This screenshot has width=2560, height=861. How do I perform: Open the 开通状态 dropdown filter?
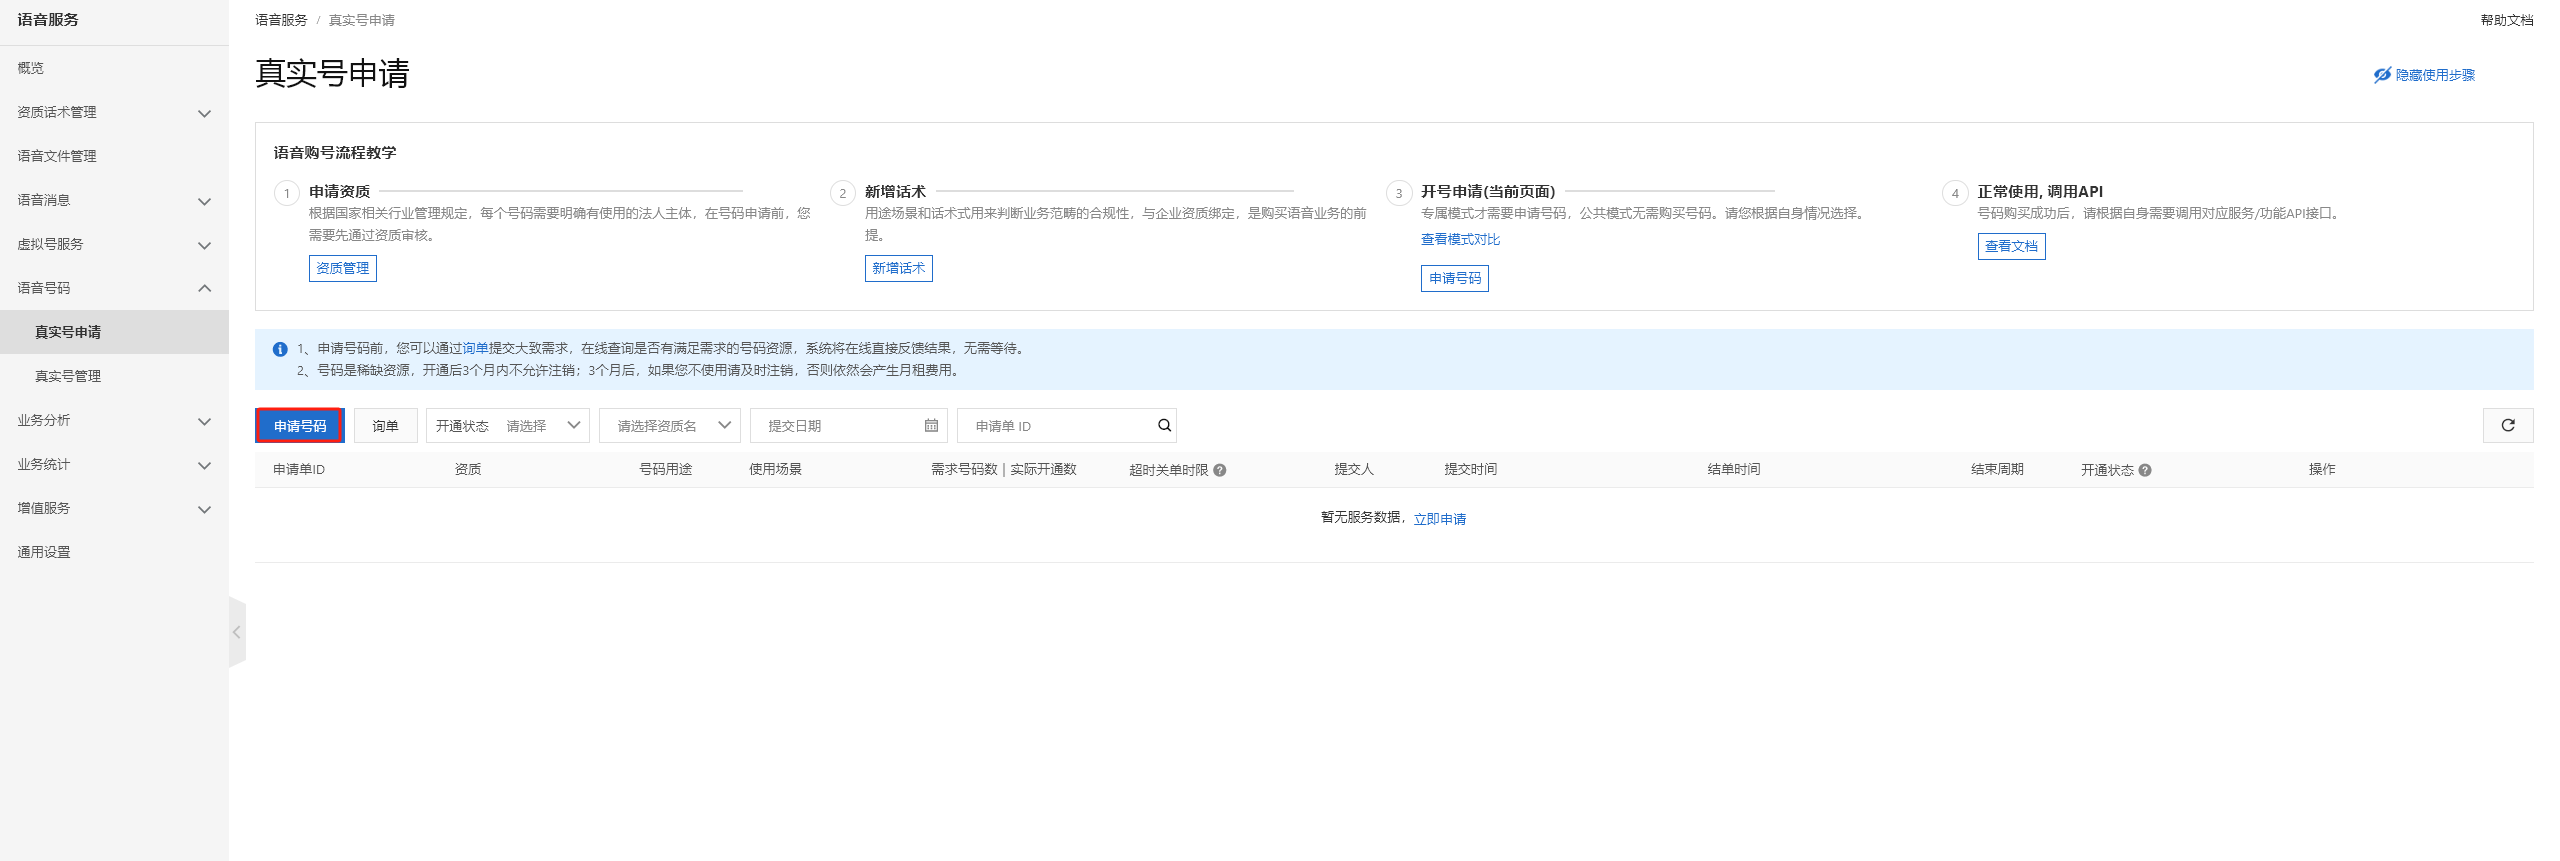tap(508, 425)
